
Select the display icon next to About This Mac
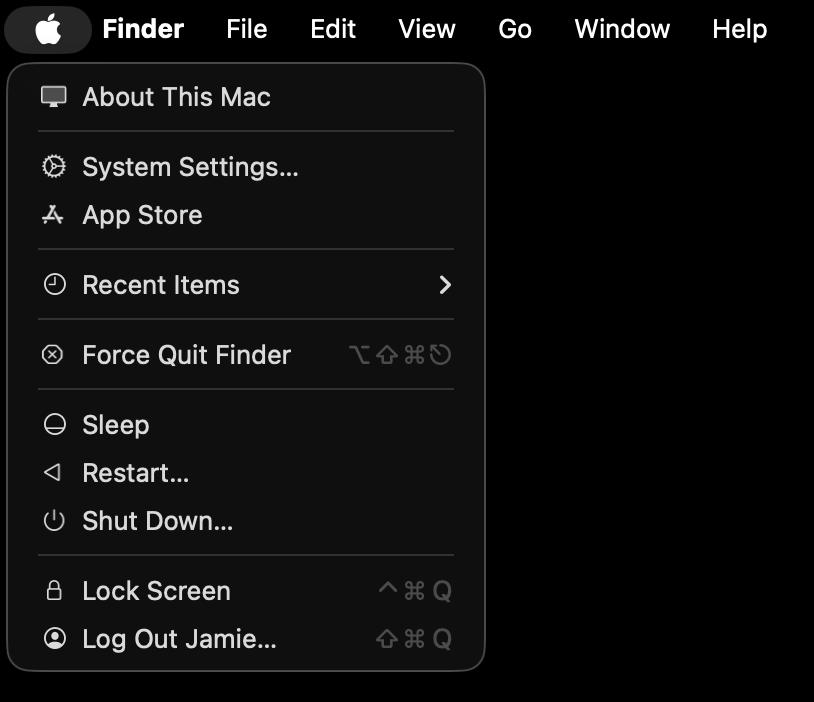(x=54, y=97)
